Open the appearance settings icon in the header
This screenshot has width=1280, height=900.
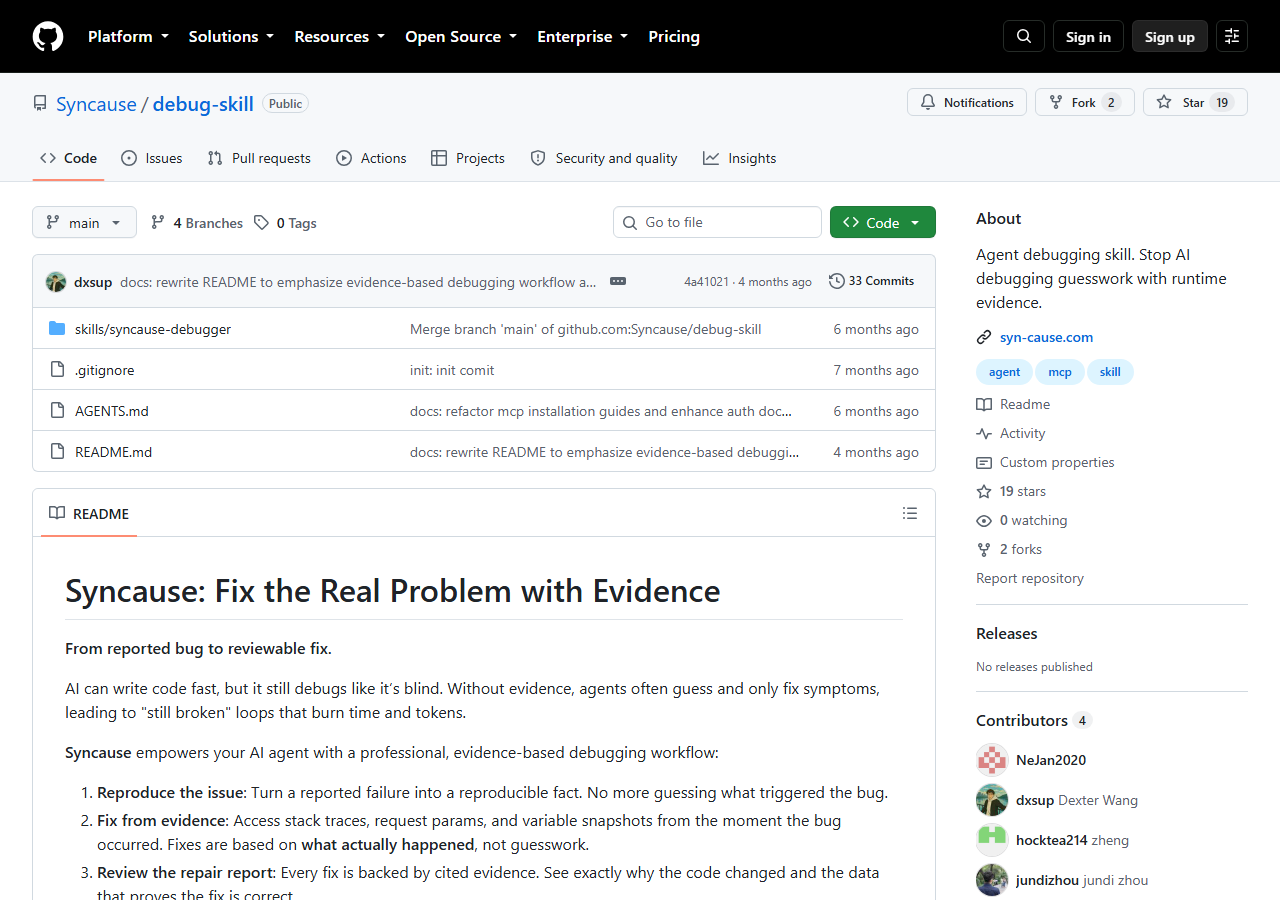point(1232,37)
